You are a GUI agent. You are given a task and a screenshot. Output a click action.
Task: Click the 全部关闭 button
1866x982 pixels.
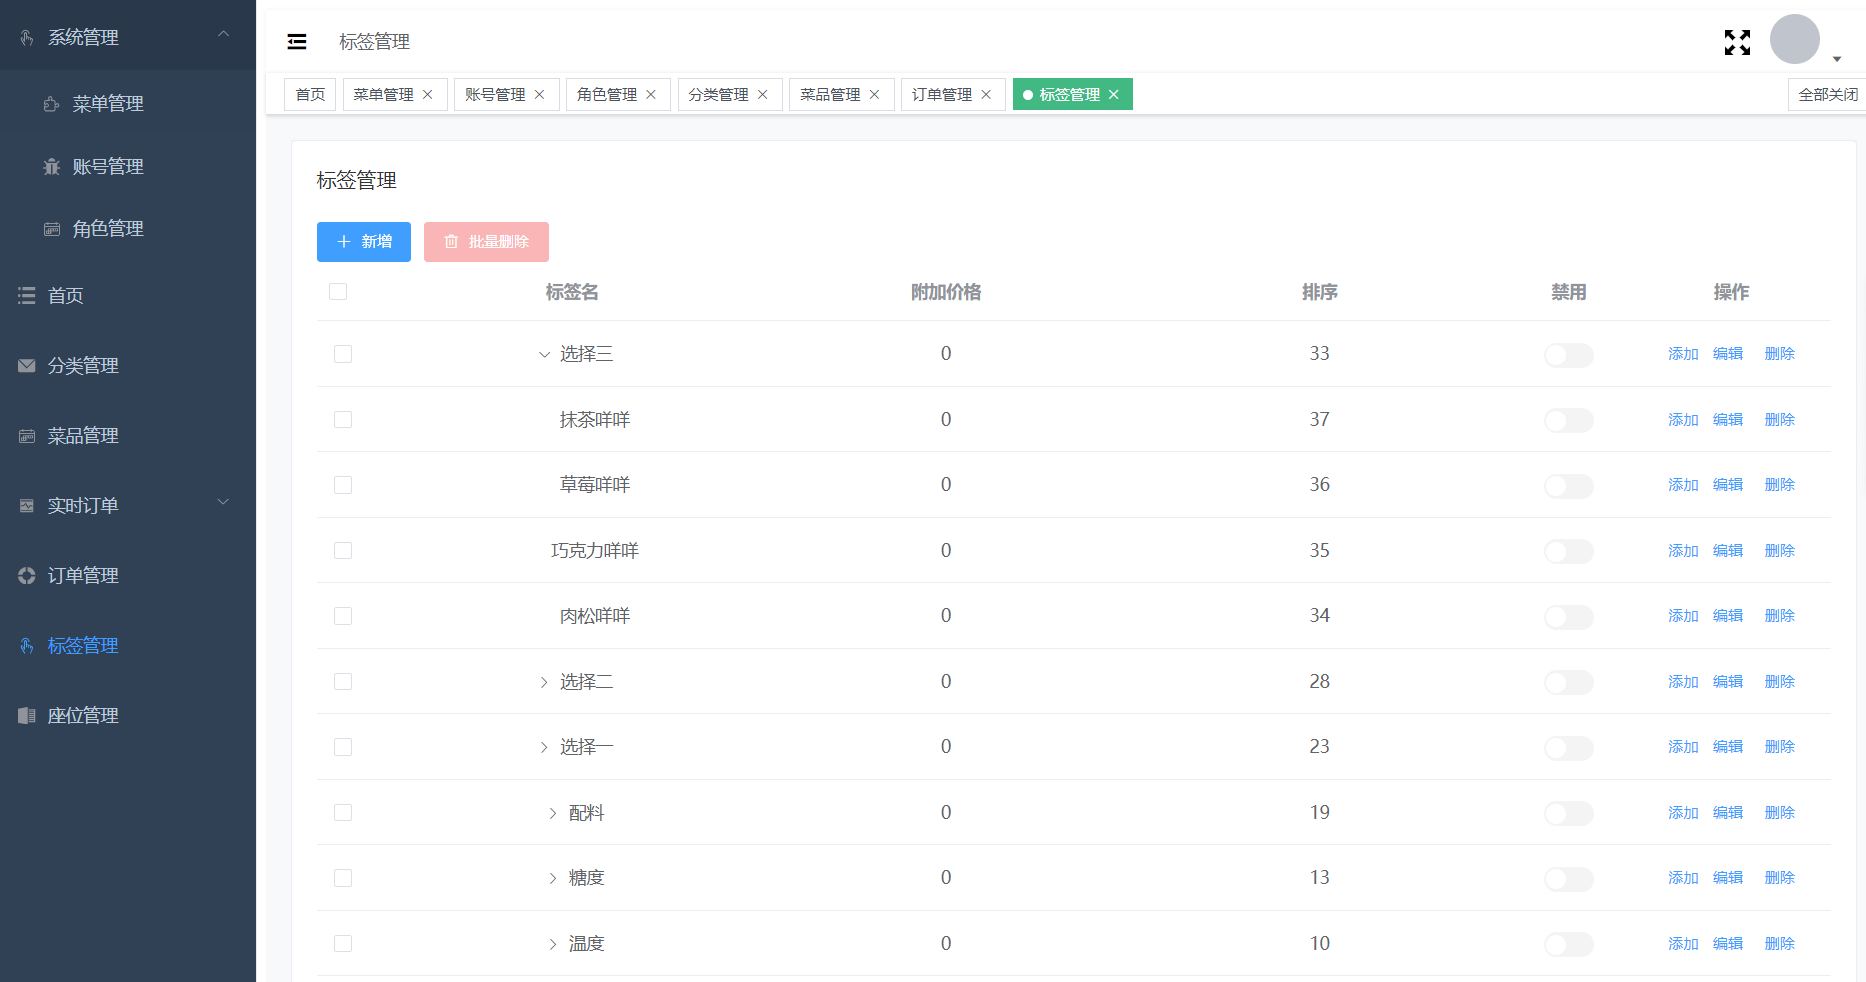tap(1827, 94)
